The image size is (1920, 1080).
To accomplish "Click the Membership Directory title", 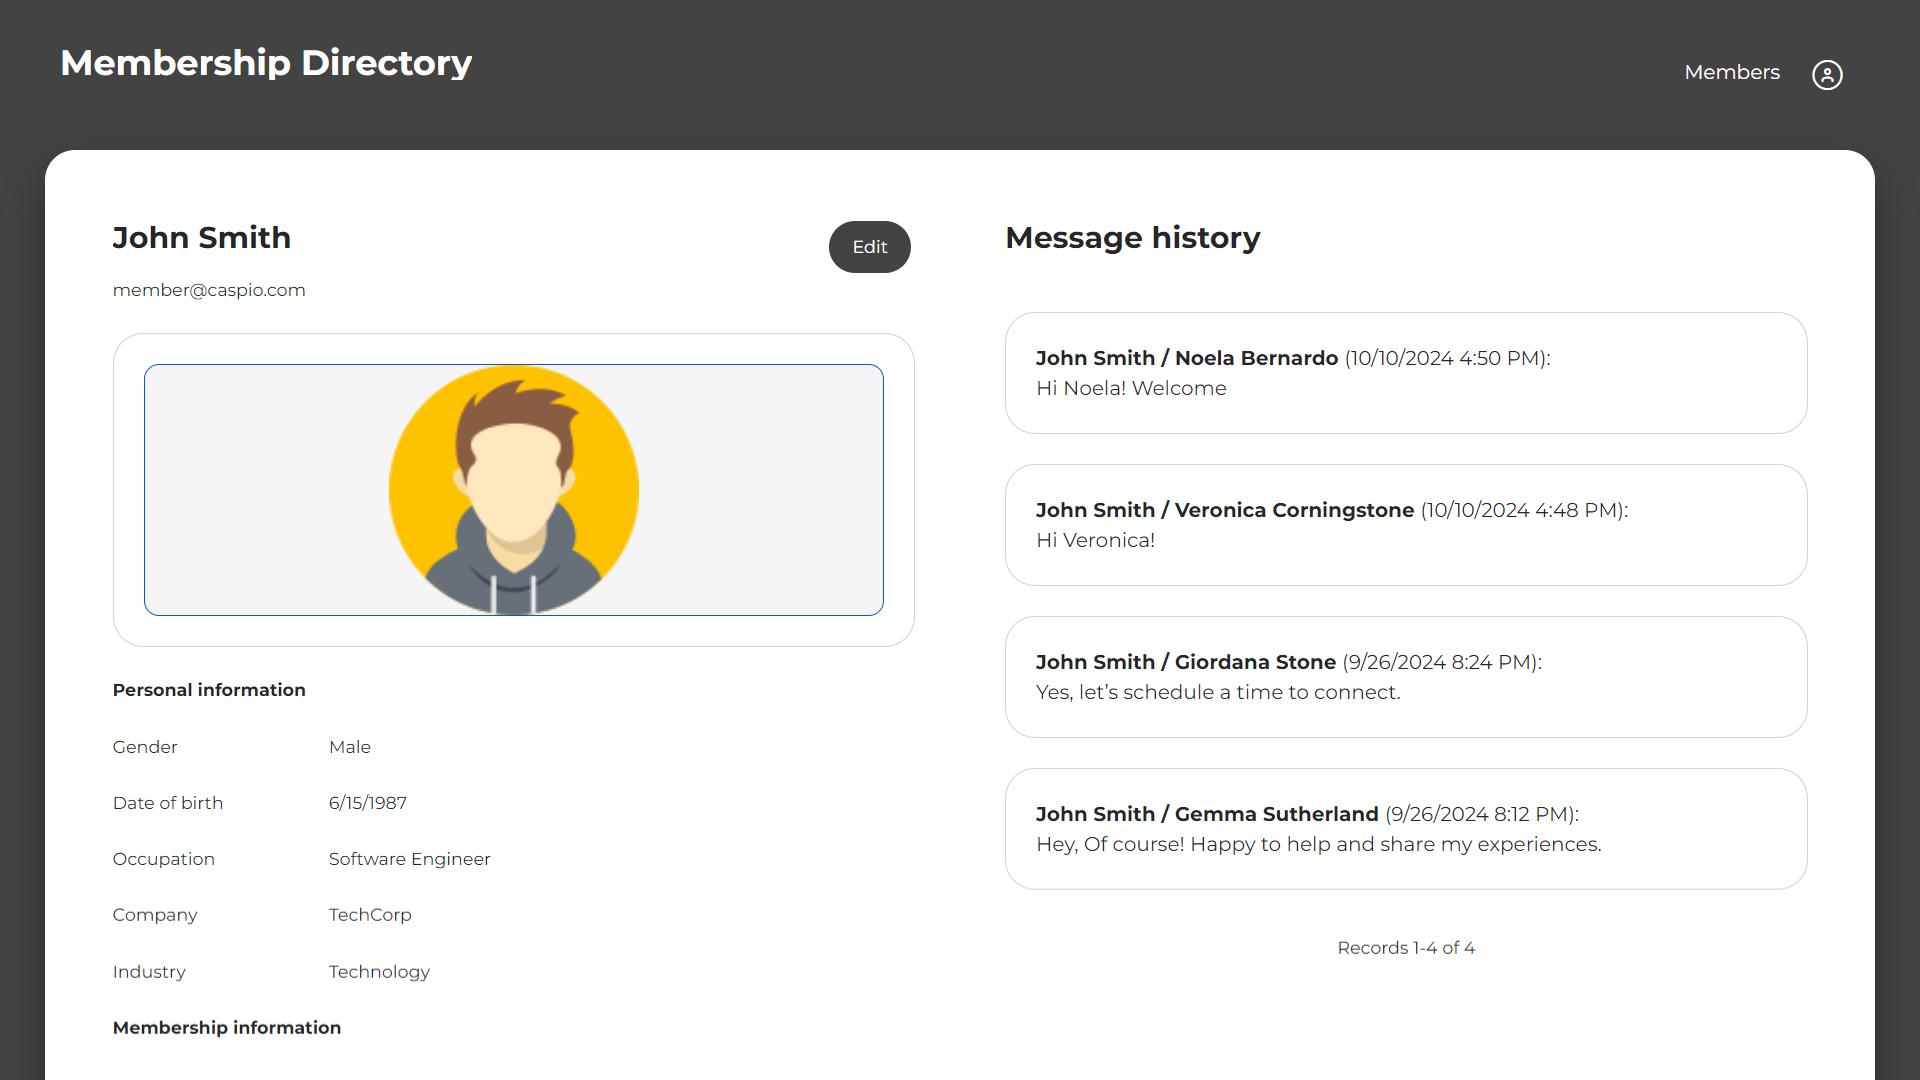I will (266, 63).
